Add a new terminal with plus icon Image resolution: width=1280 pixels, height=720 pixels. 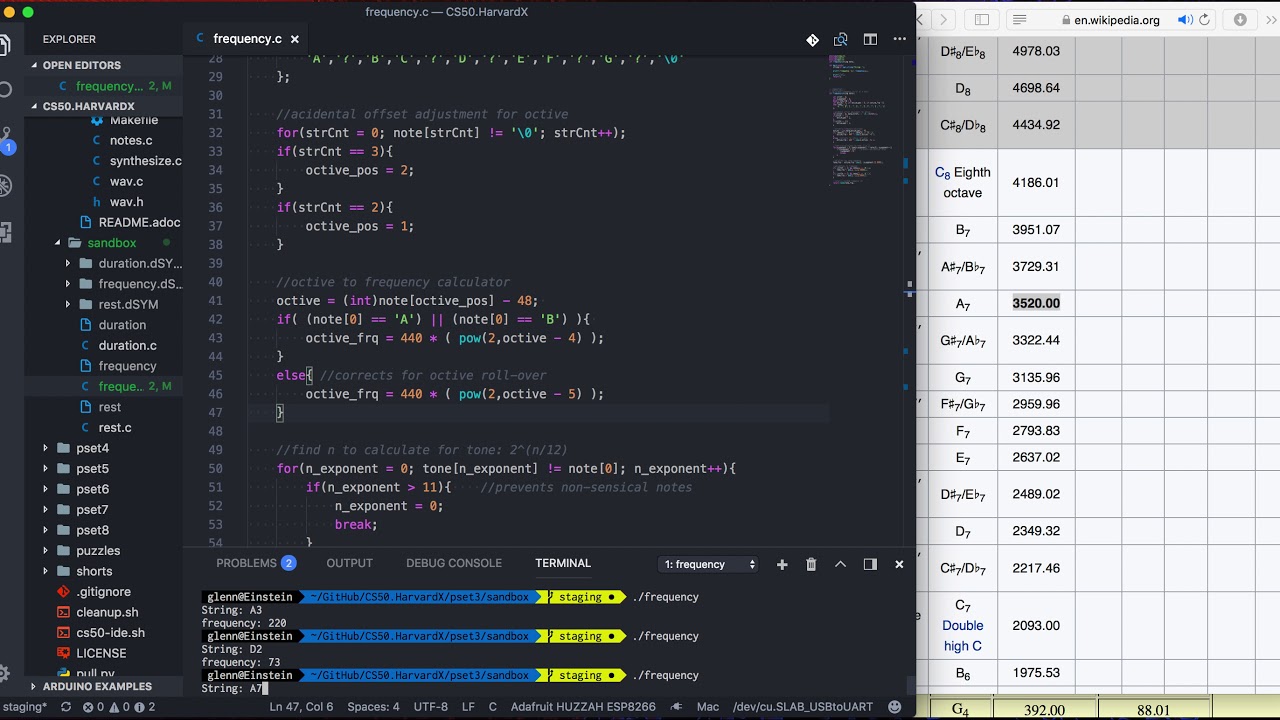pos(782,564)
